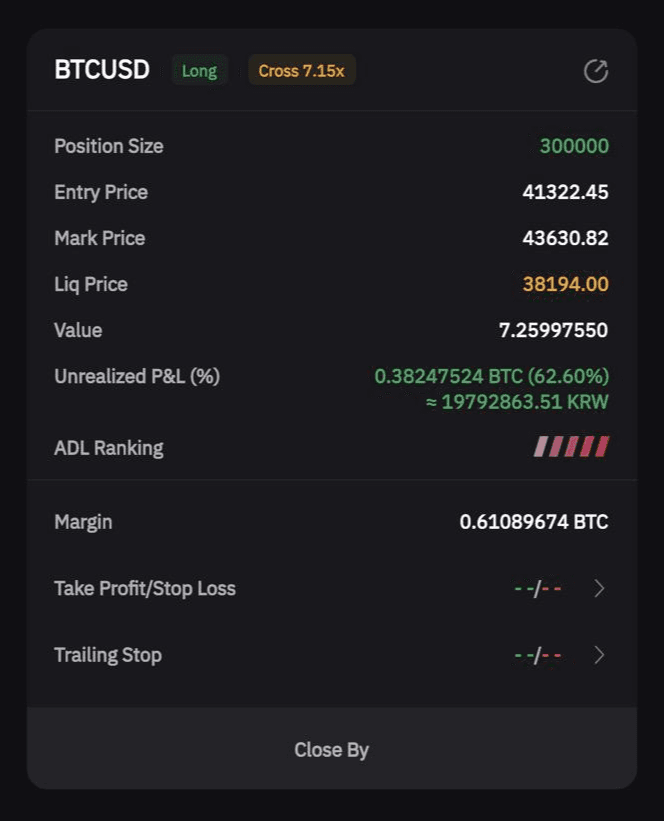Screen dimensions: 664x821
Task: Click the Margin value 0.61089674 BTC
Action: [534, 522]
